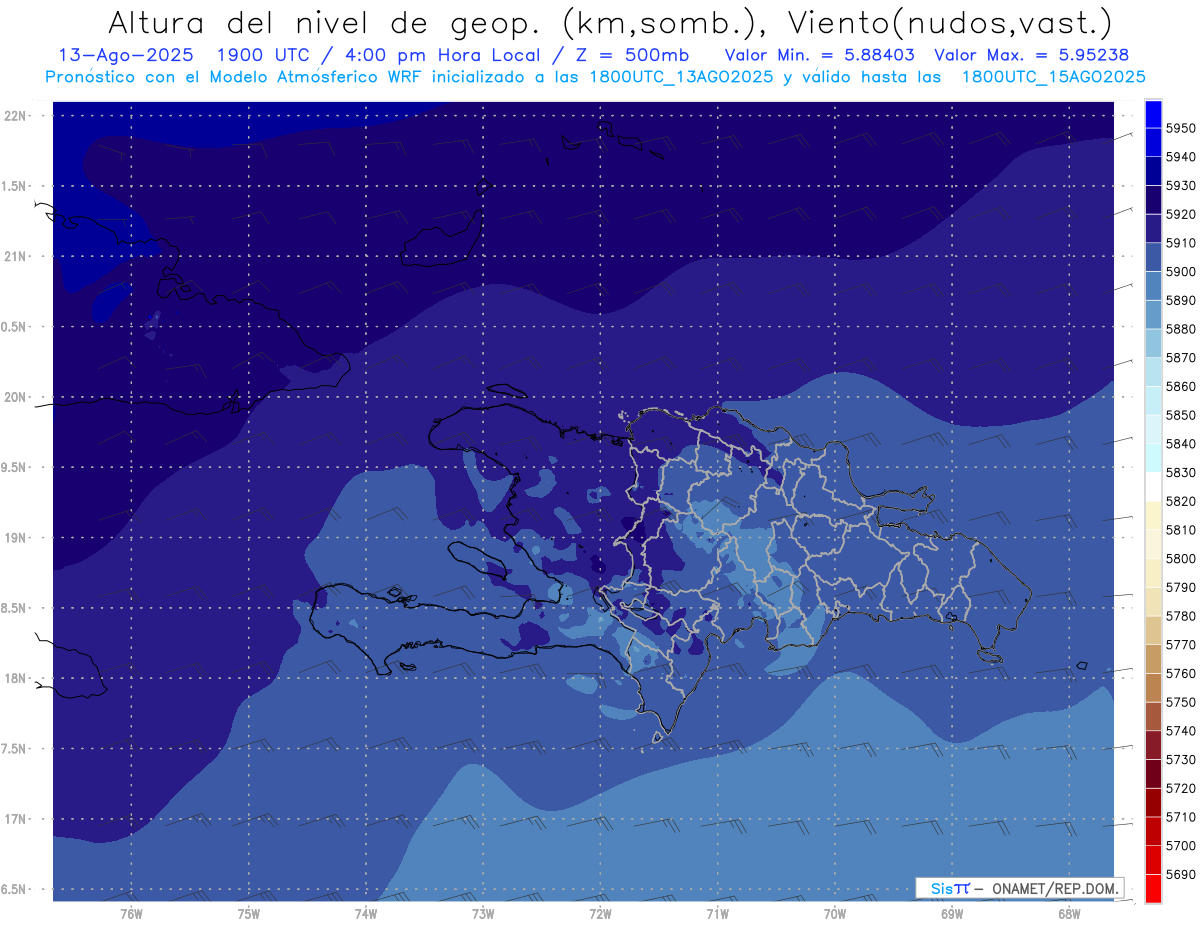Select the legend value 5690
1200x927 pixels.
[x=1181, y=874]
